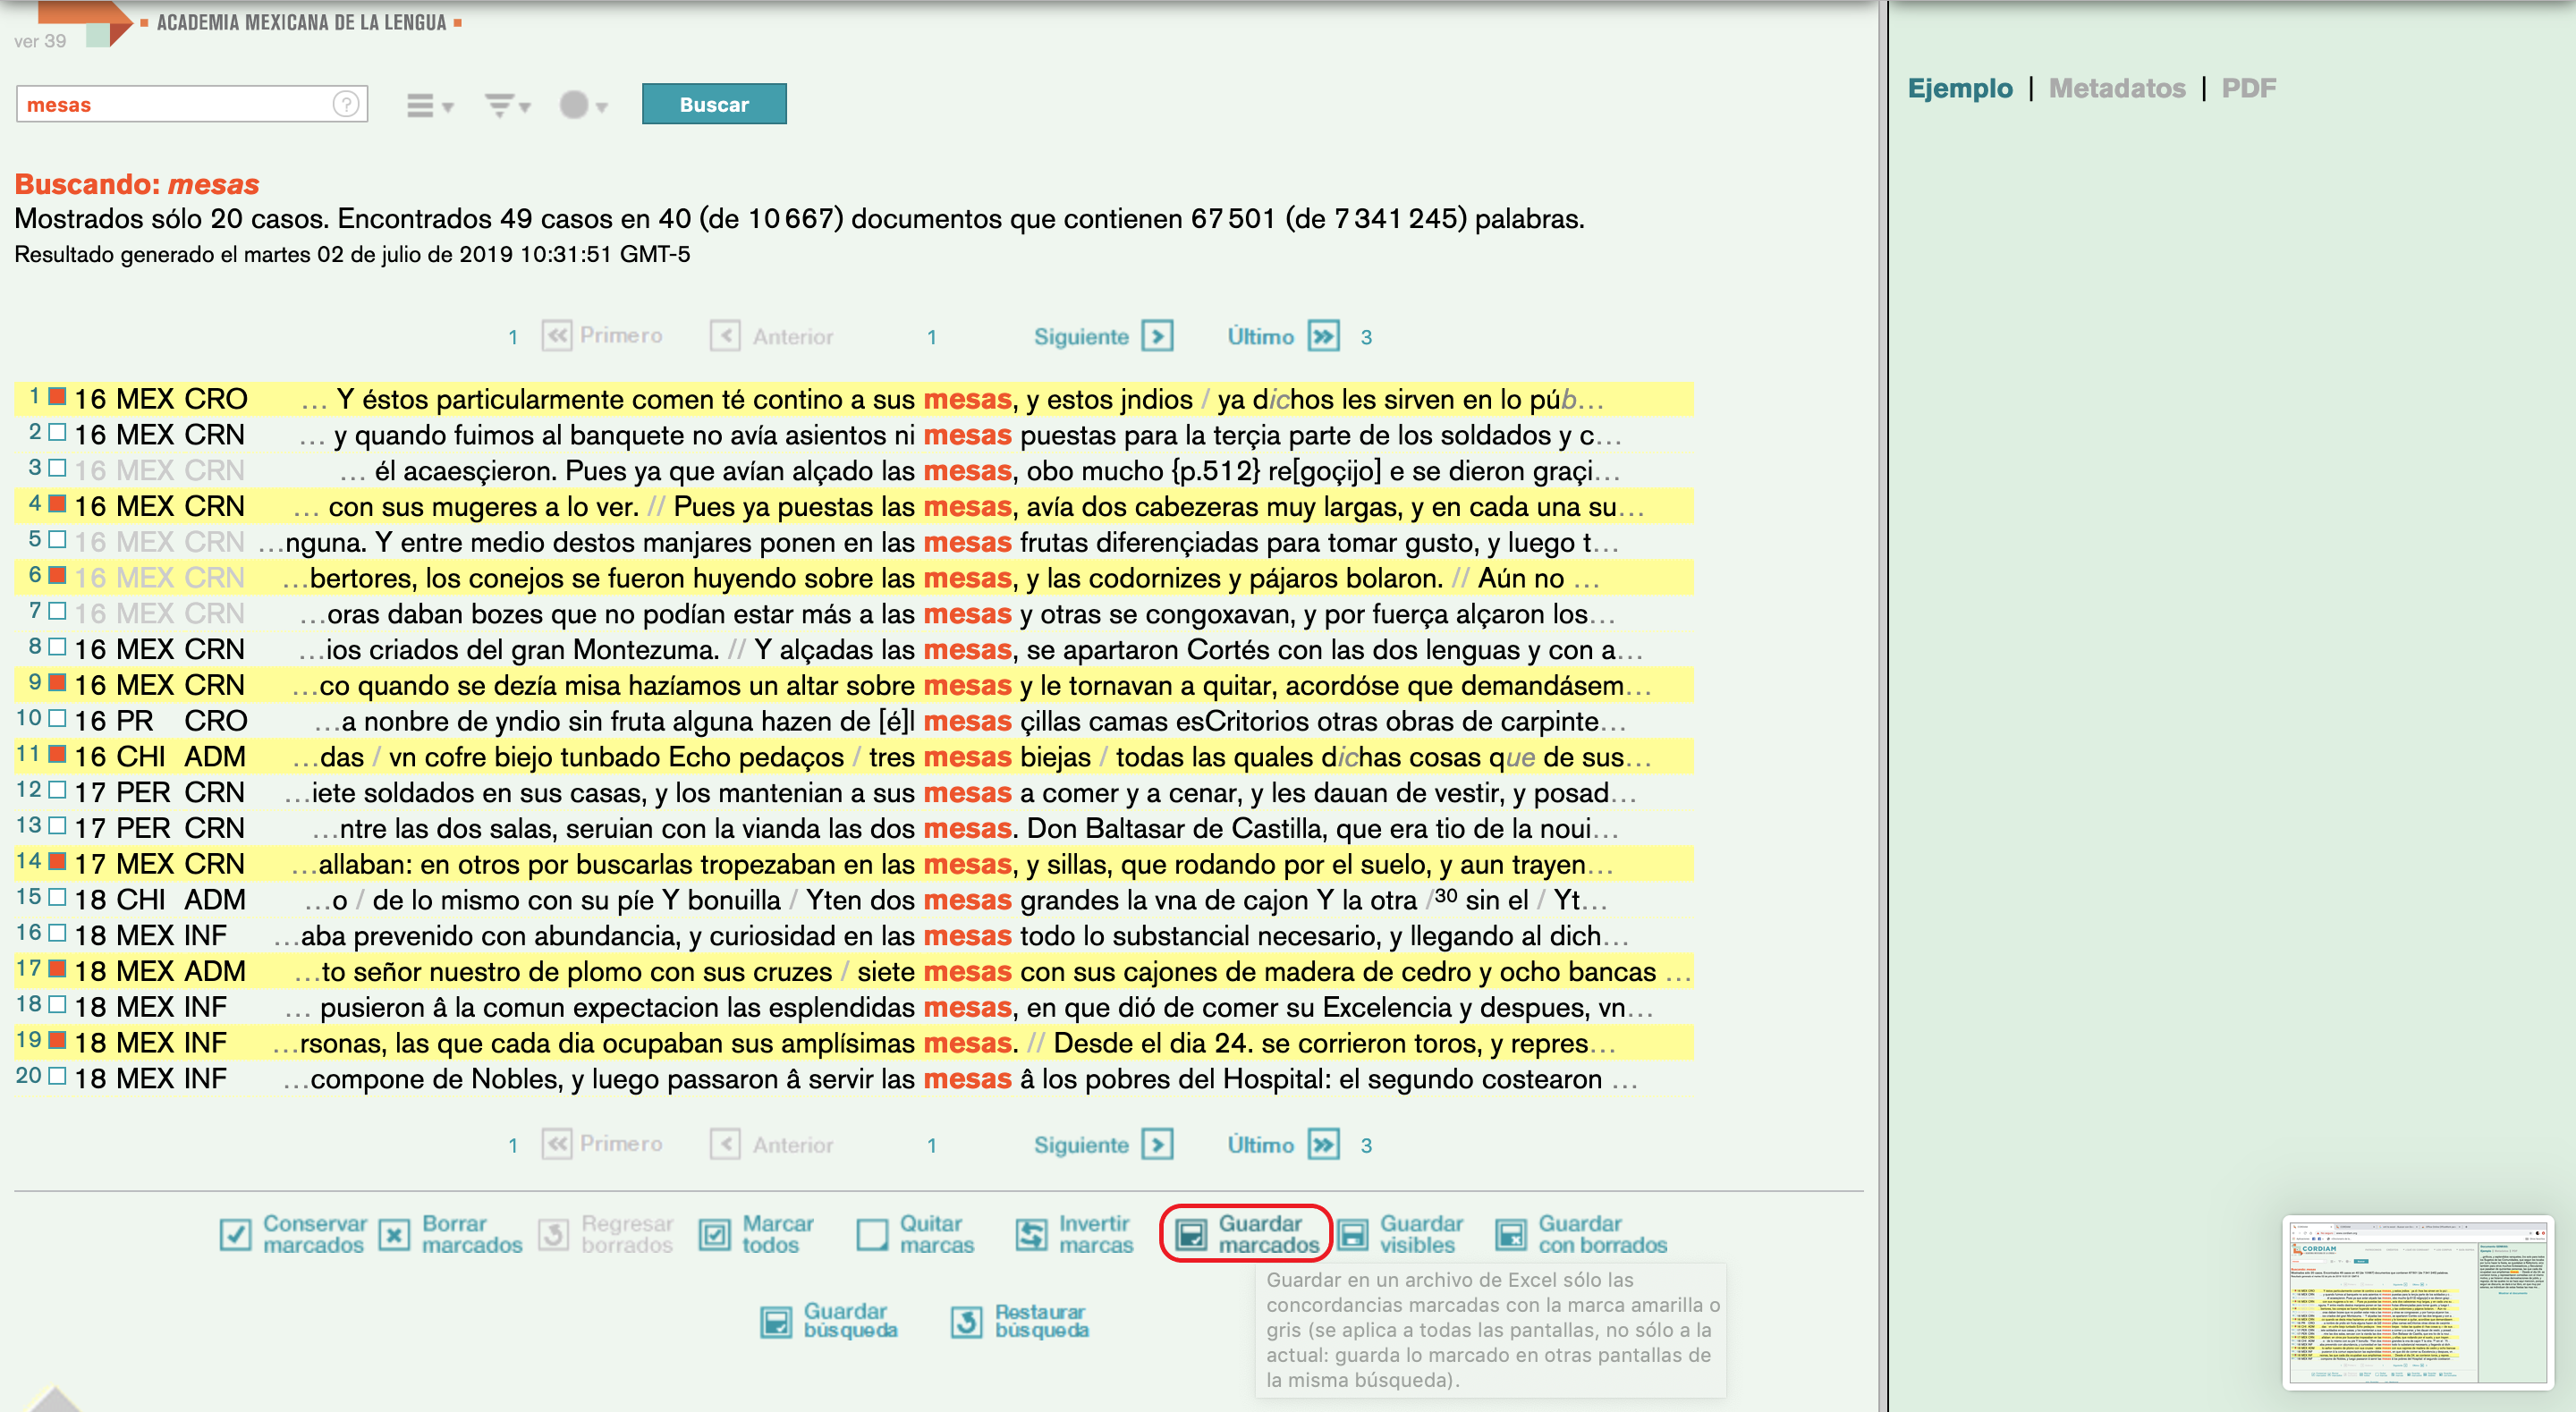Open the circle marker color dropdown
The image size is (2576, 1412).
coord(583,105)
